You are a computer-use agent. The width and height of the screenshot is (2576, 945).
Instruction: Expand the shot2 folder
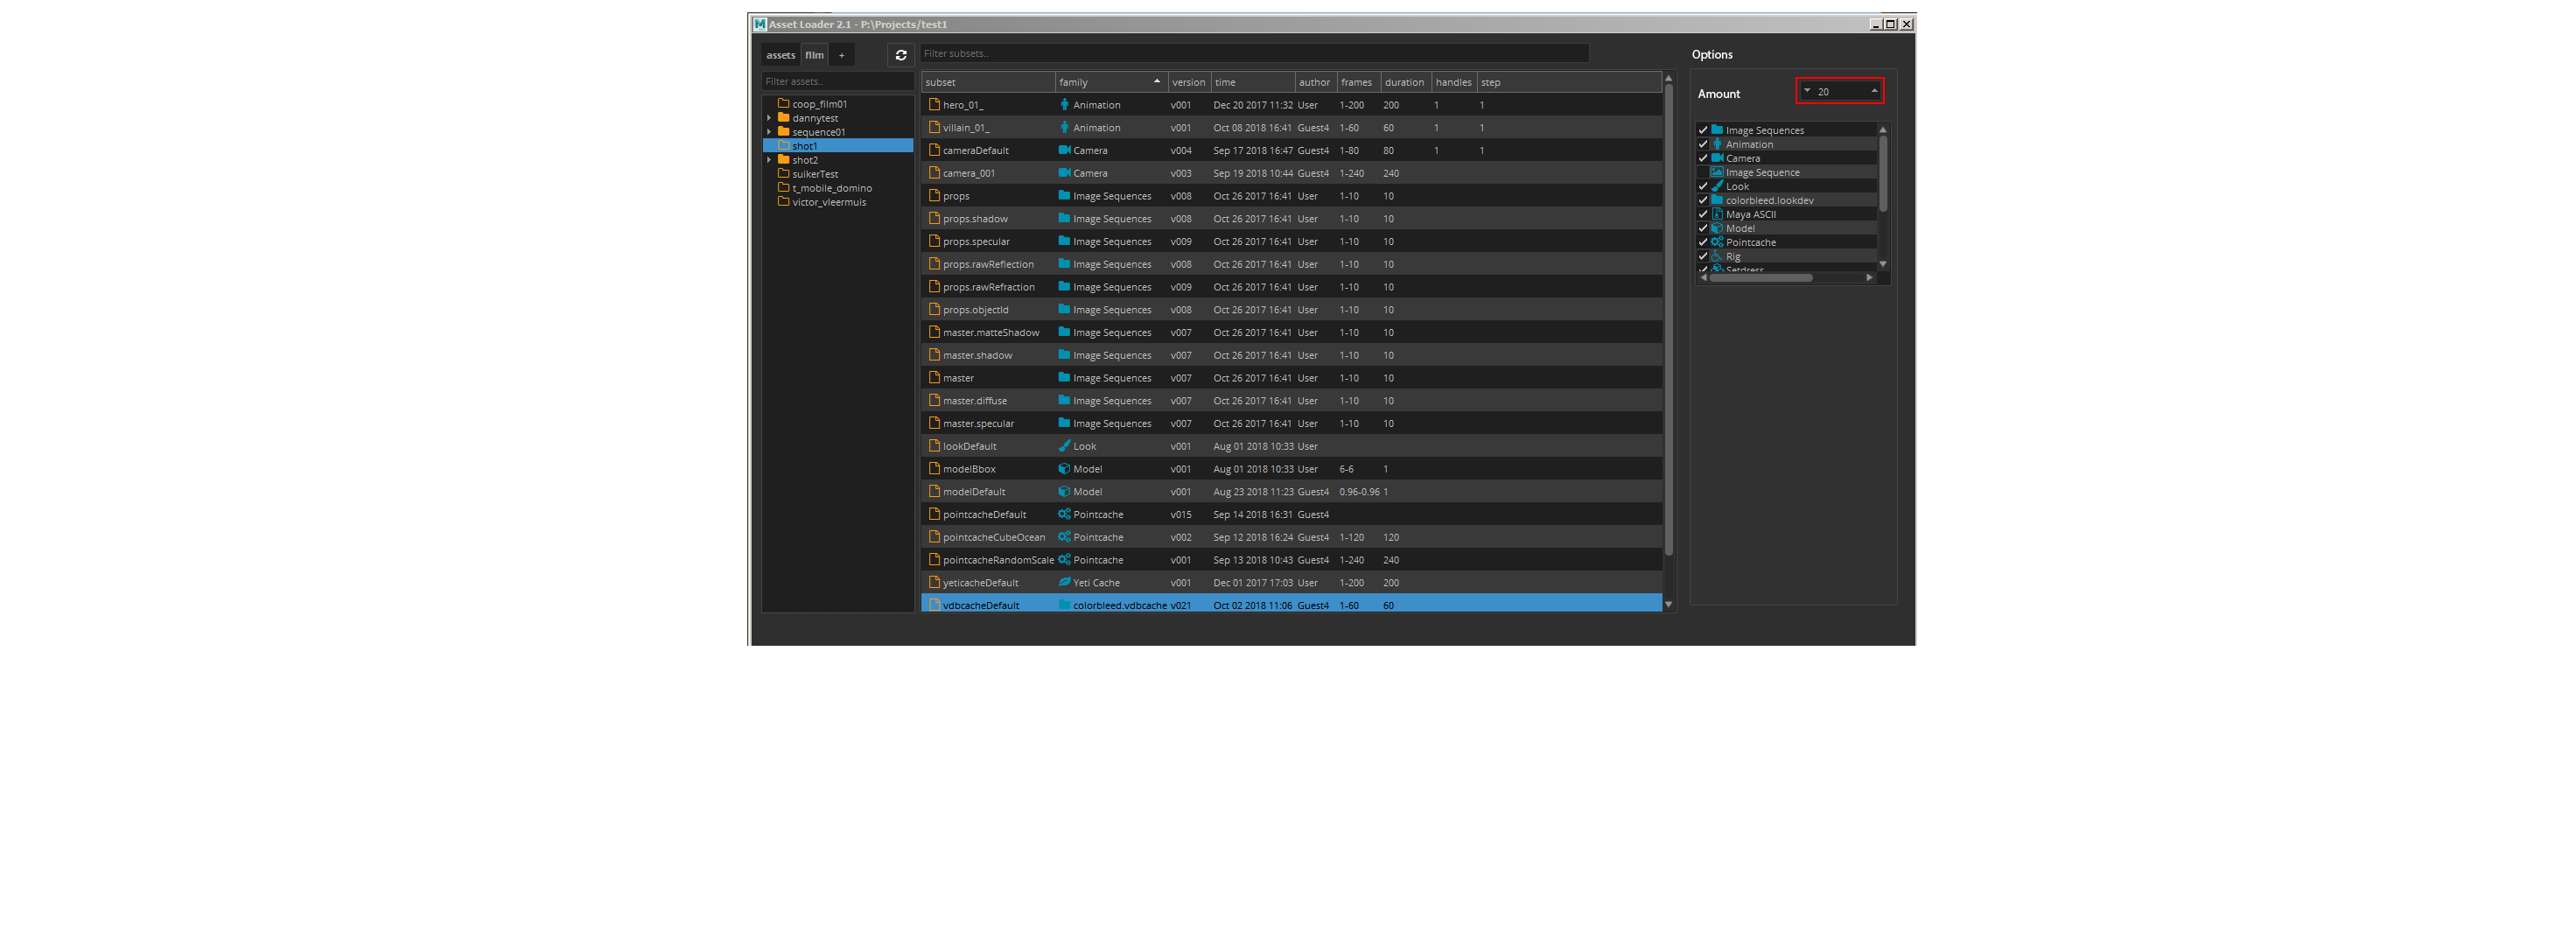pyautogui.click(x=769, y=160)
